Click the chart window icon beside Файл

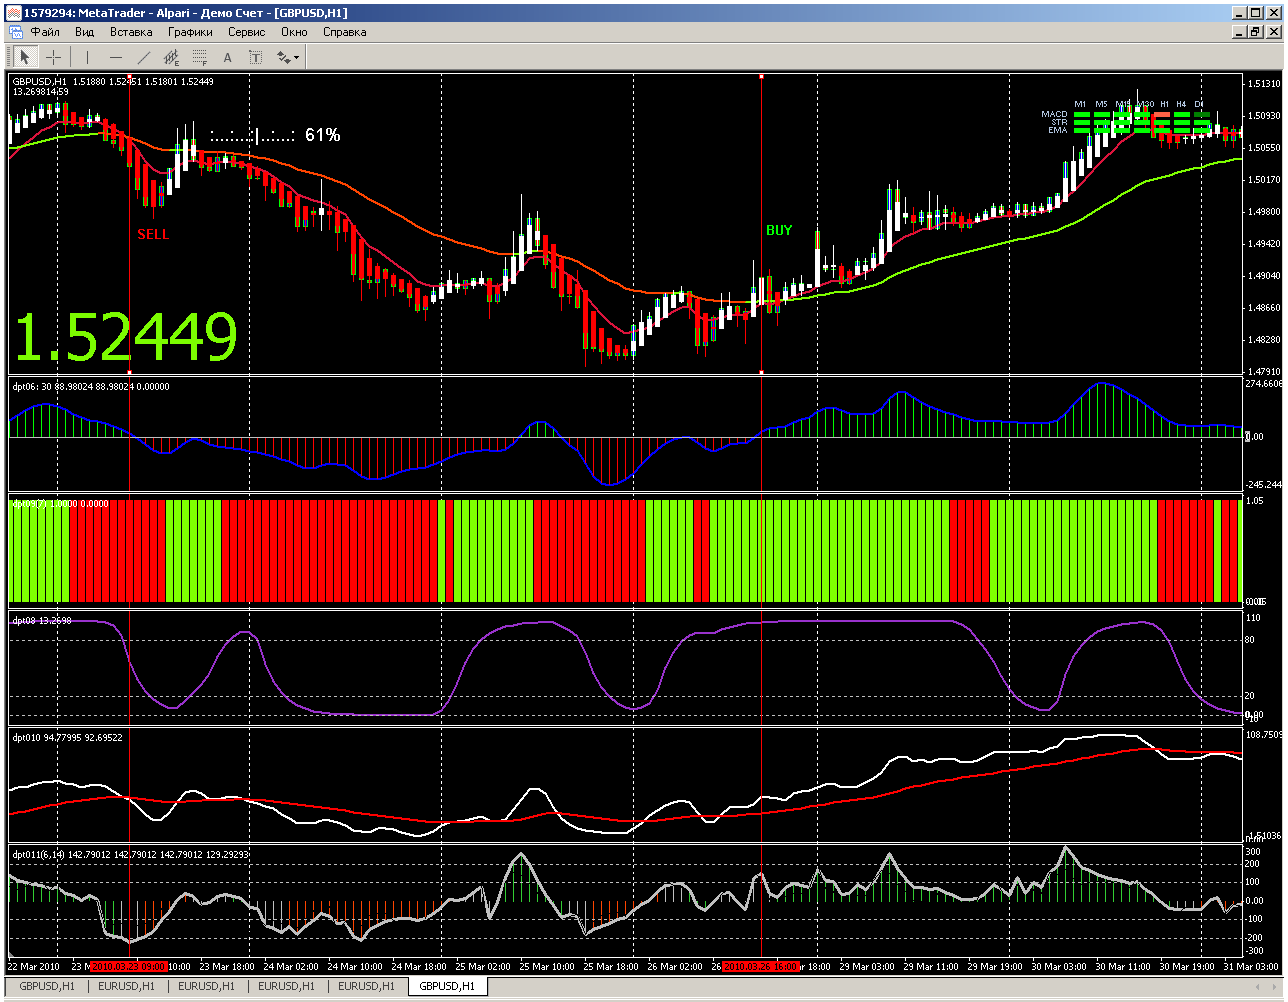tap(15, 32)
